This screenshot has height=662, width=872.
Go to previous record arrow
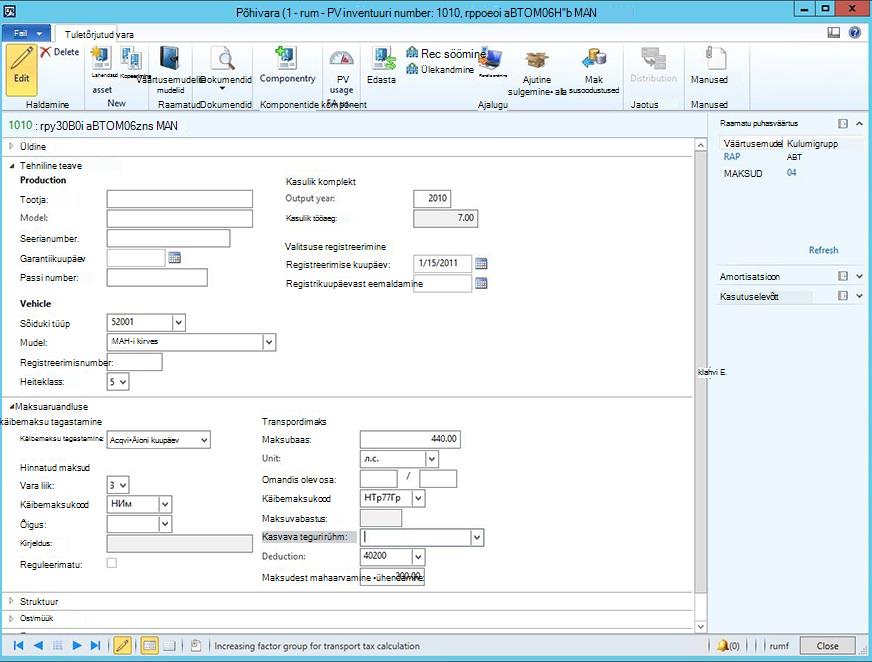38,645
